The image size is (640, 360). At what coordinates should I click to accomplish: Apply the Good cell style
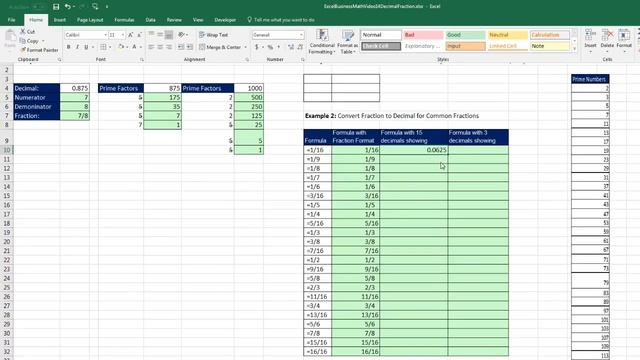tap(466, 35)
